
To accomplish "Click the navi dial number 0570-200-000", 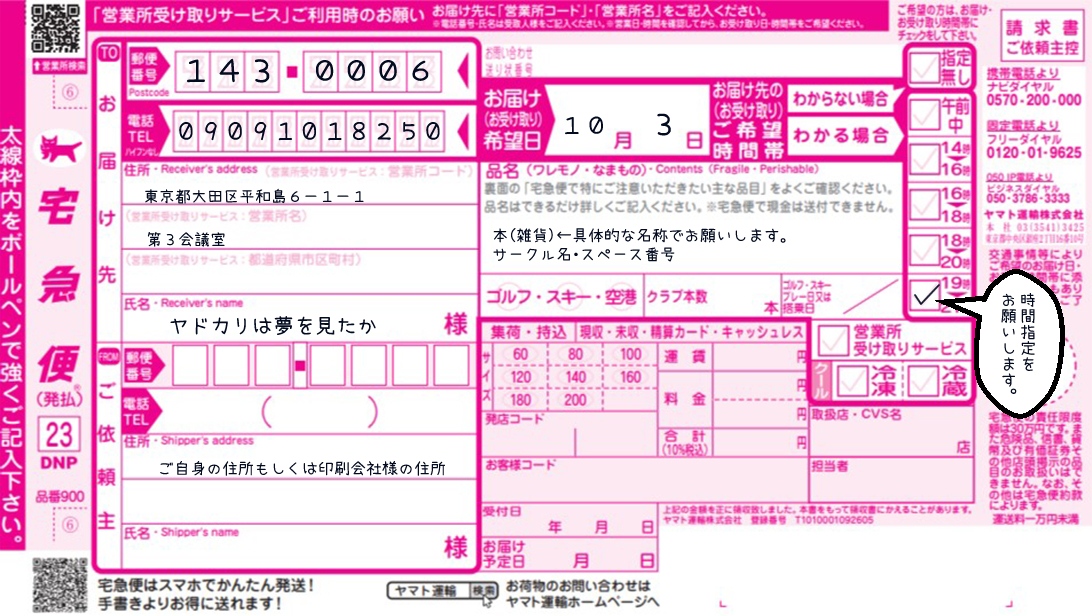I will click(x=1034, y=100).
